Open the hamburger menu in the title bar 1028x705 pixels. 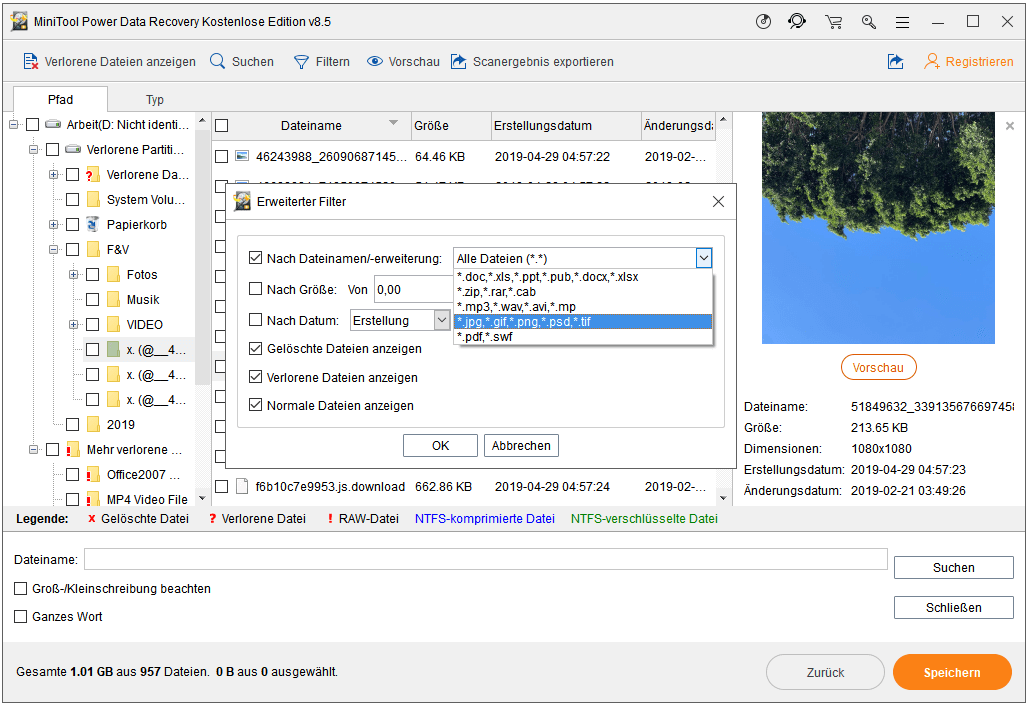point(902,21)
